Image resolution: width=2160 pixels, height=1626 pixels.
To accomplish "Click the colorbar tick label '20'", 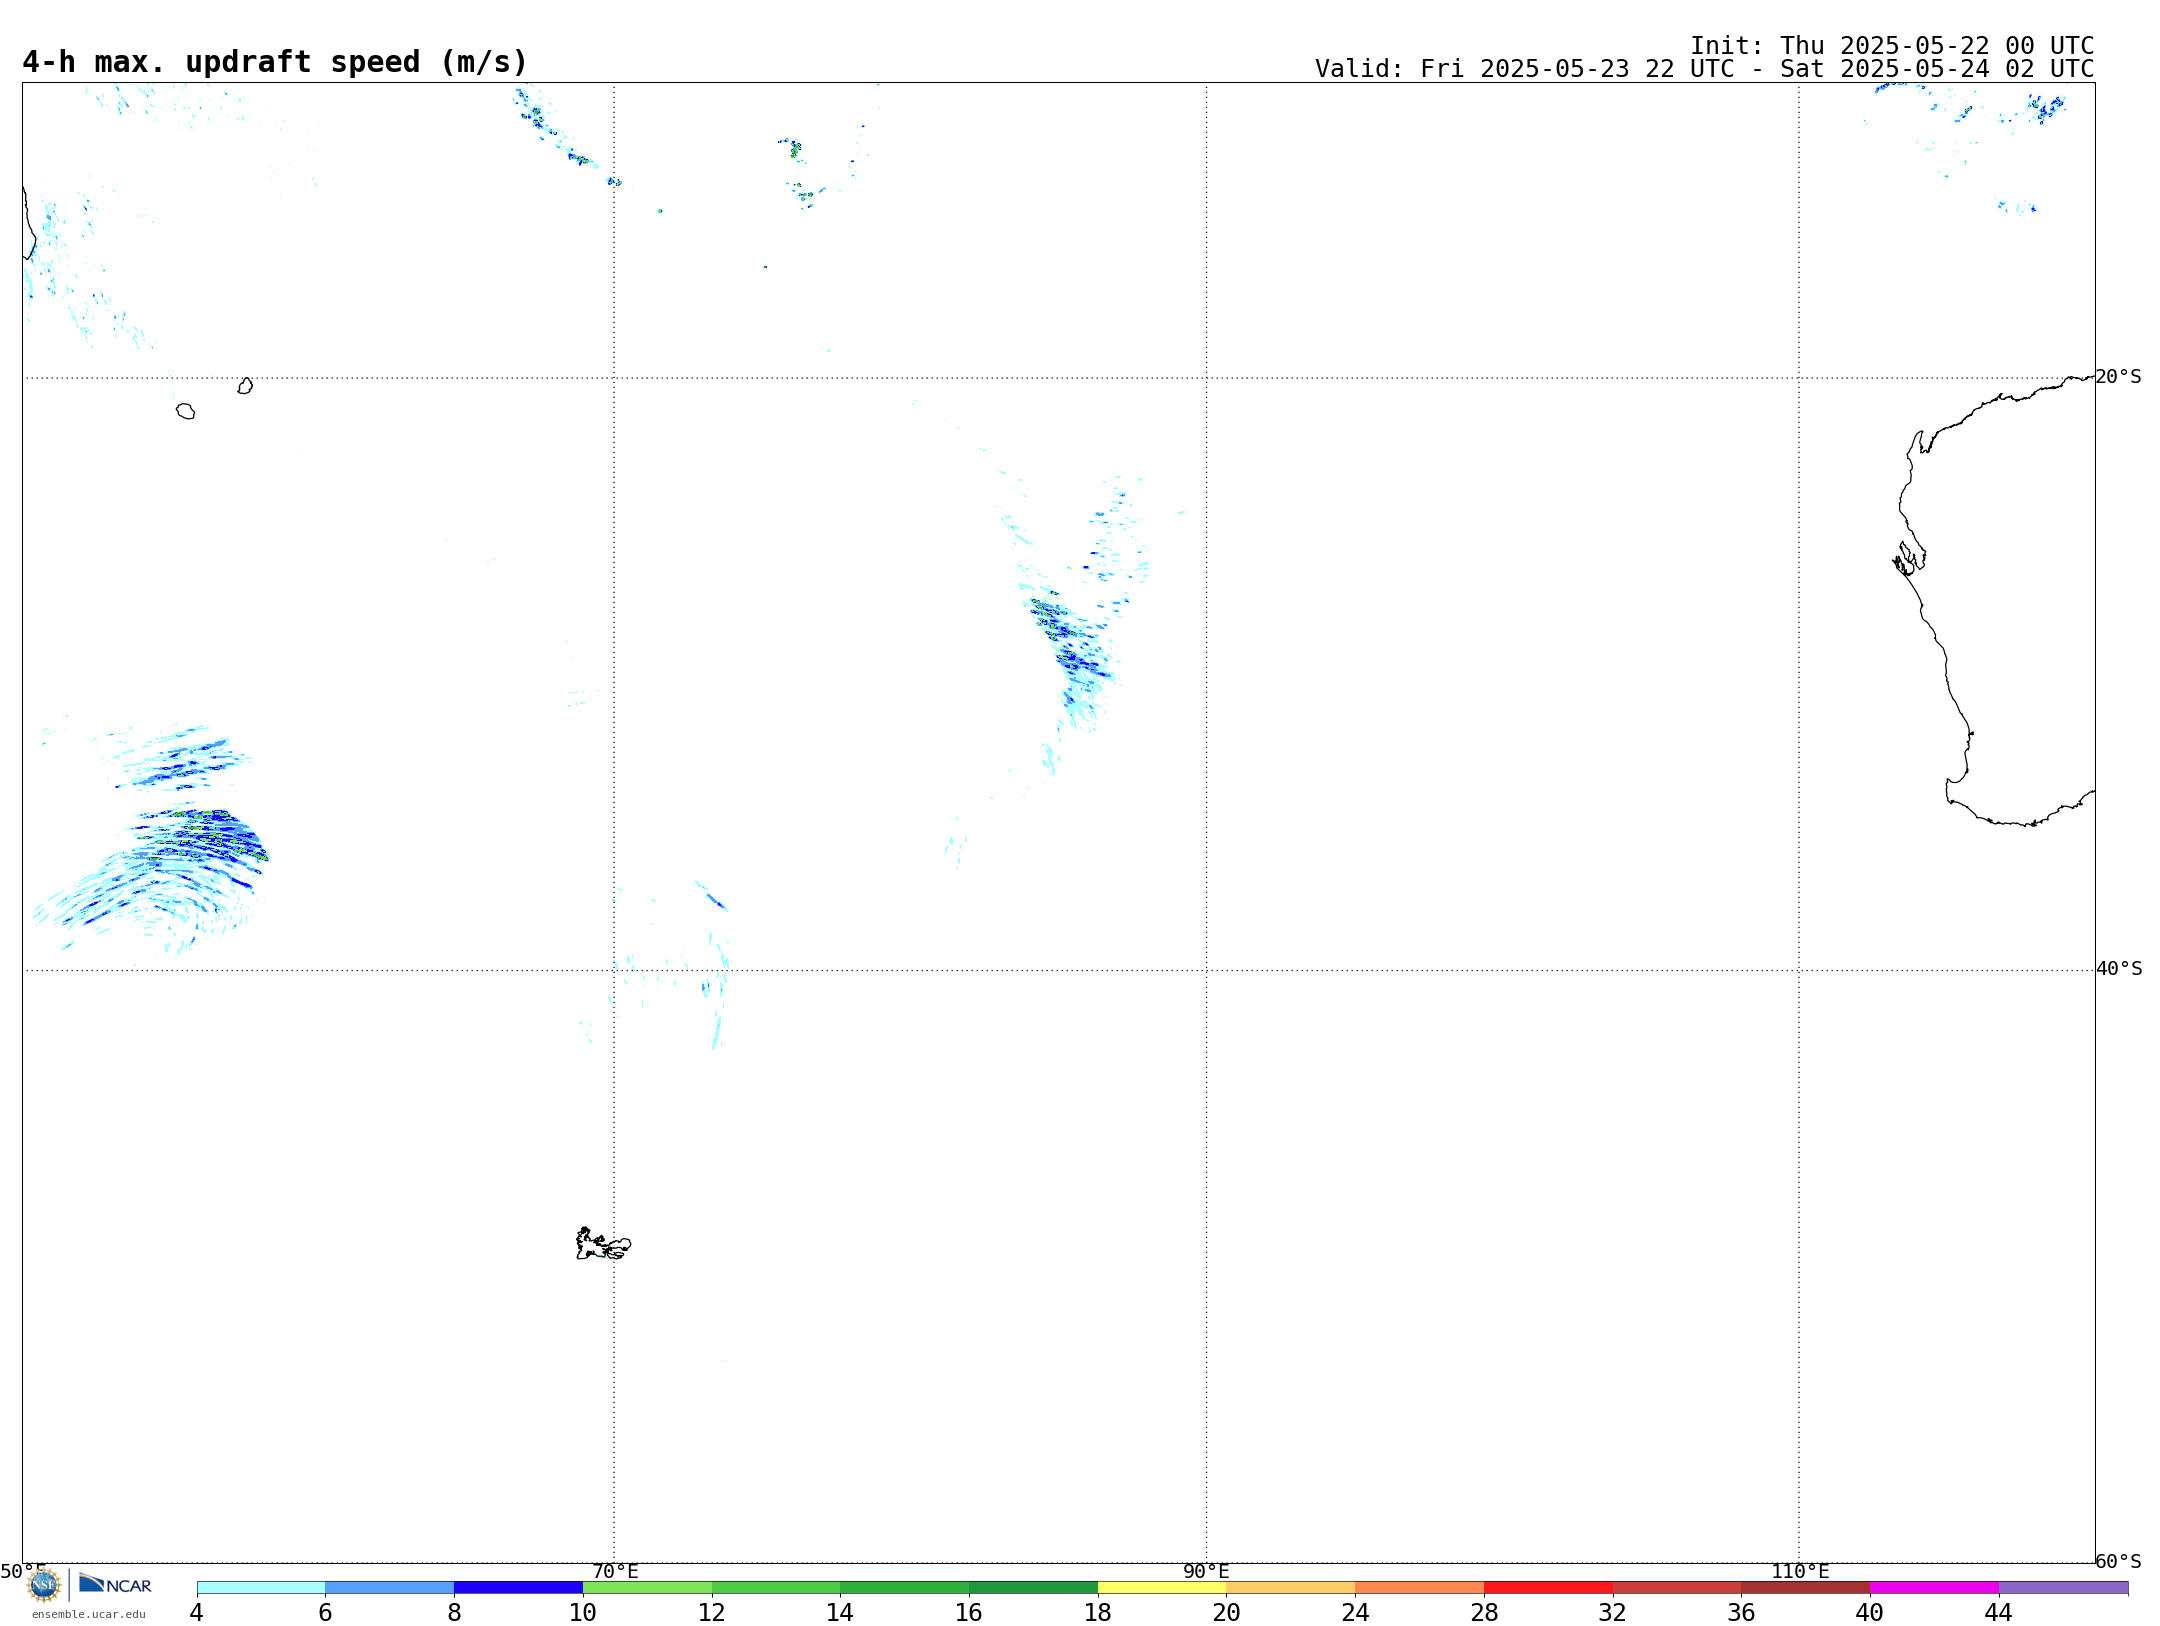I will [1227, 1612].
